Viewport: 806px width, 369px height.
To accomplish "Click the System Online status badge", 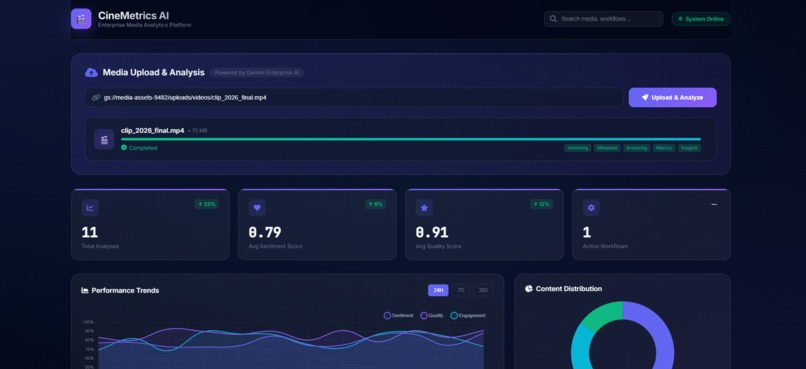I will [701, 19].
